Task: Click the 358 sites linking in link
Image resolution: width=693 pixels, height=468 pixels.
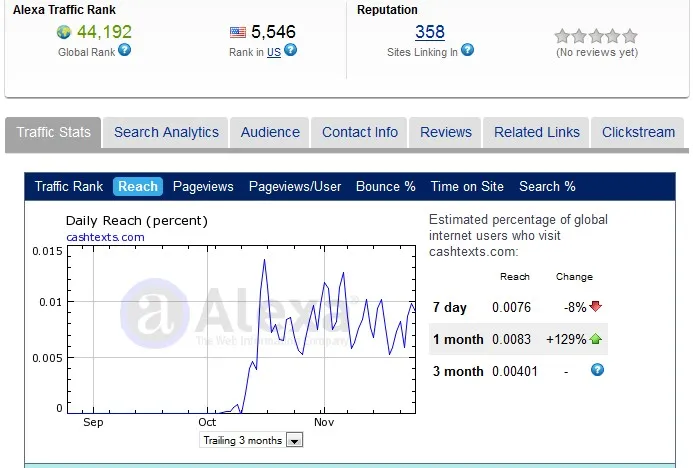Action: [430, 32]
